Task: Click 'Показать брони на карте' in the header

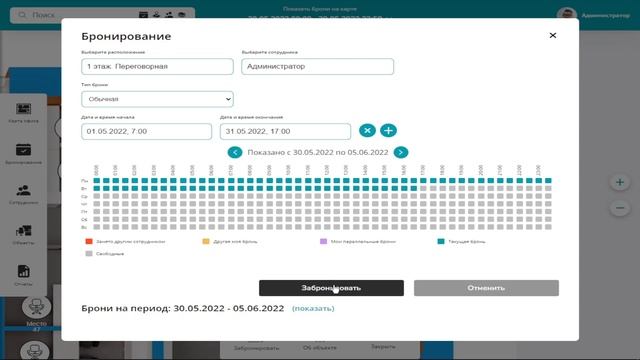Action: [x=320, y=9]
